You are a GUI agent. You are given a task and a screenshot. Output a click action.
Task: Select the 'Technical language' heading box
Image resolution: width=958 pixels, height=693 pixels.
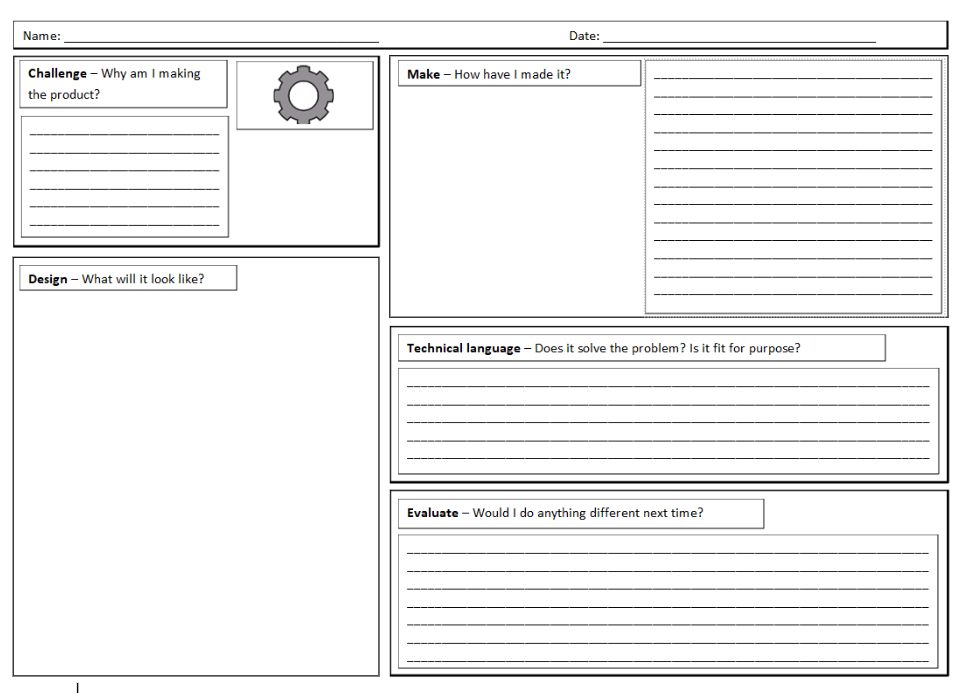click(x=637, y=348)
